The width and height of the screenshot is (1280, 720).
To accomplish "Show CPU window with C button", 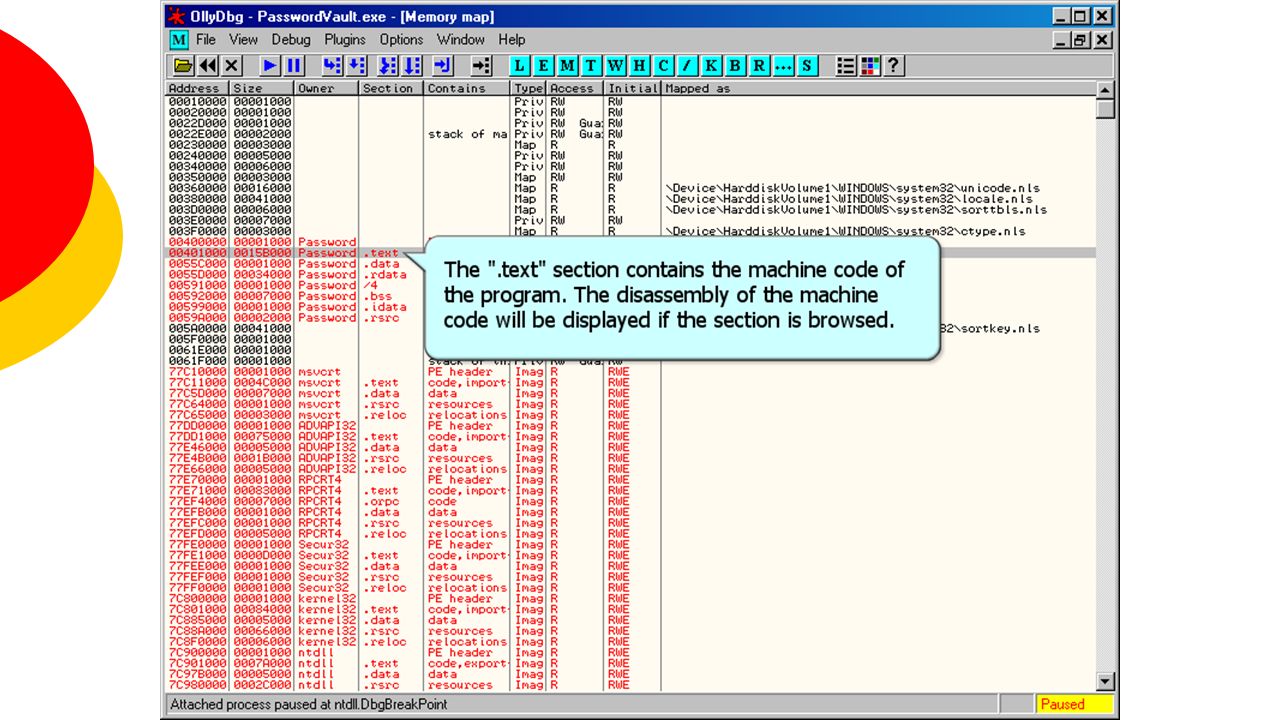I will [663, 66].
